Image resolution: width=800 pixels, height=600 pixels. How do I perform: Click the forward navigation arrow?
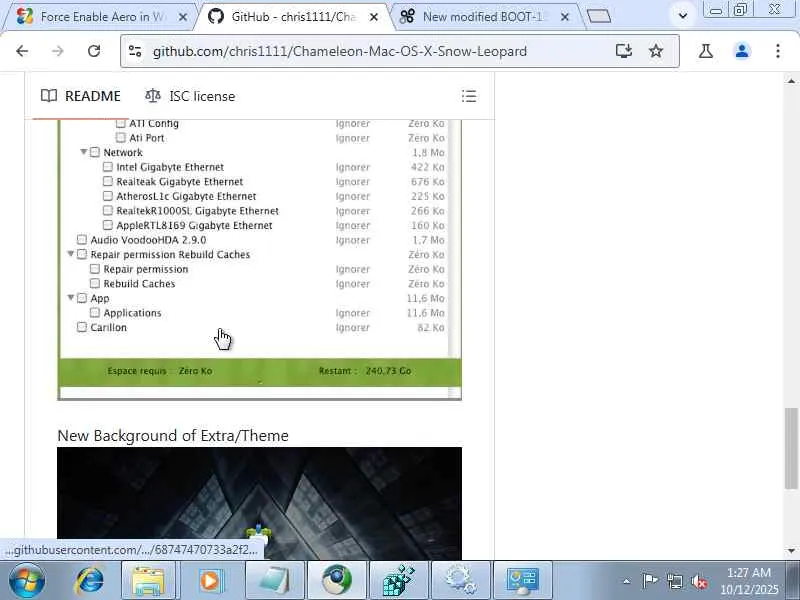(x=58, y=51)
